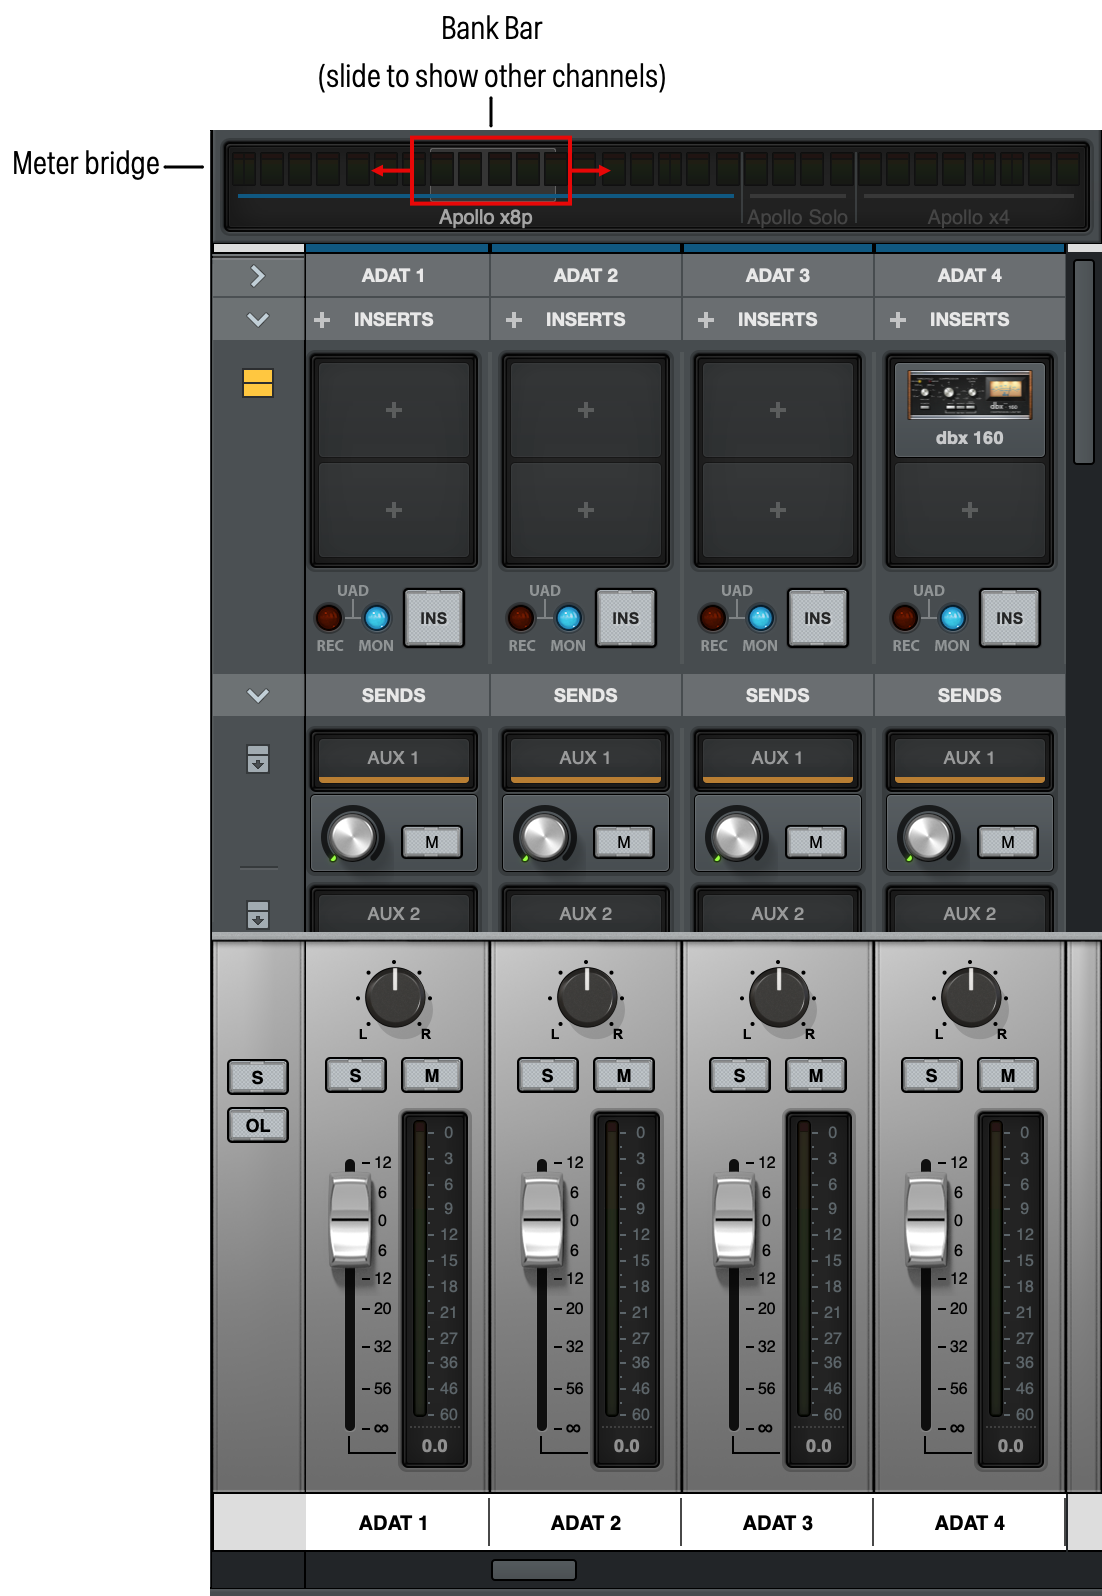Click the ADAT 3 pan knob

pos(779,997)
